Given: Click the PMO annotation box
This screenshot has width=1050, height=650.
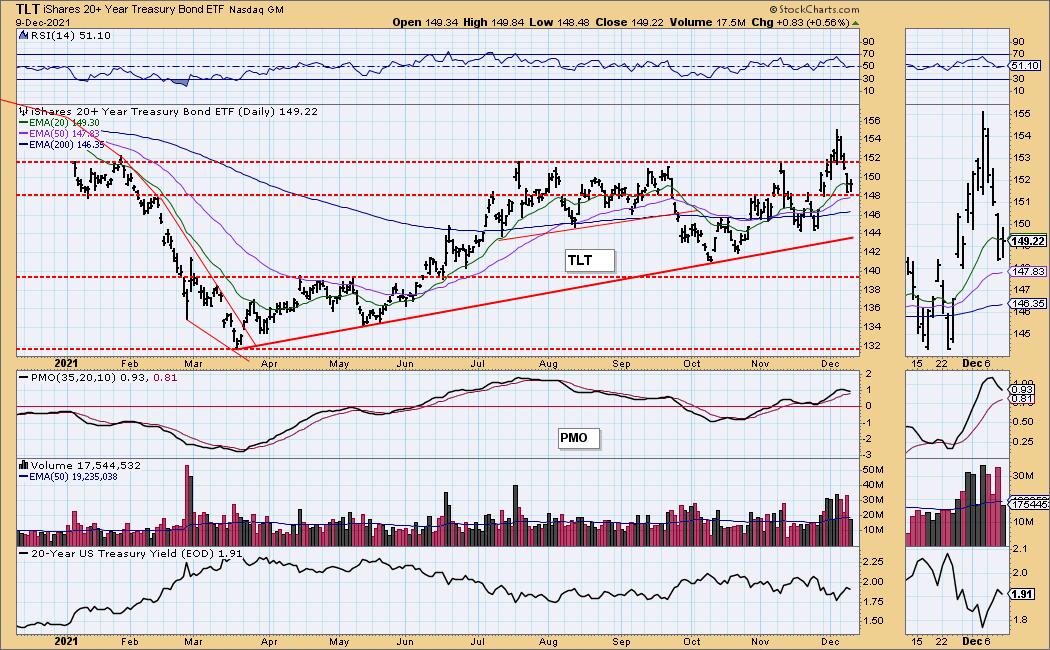Looking at the screenshot, I should point(579,438).
